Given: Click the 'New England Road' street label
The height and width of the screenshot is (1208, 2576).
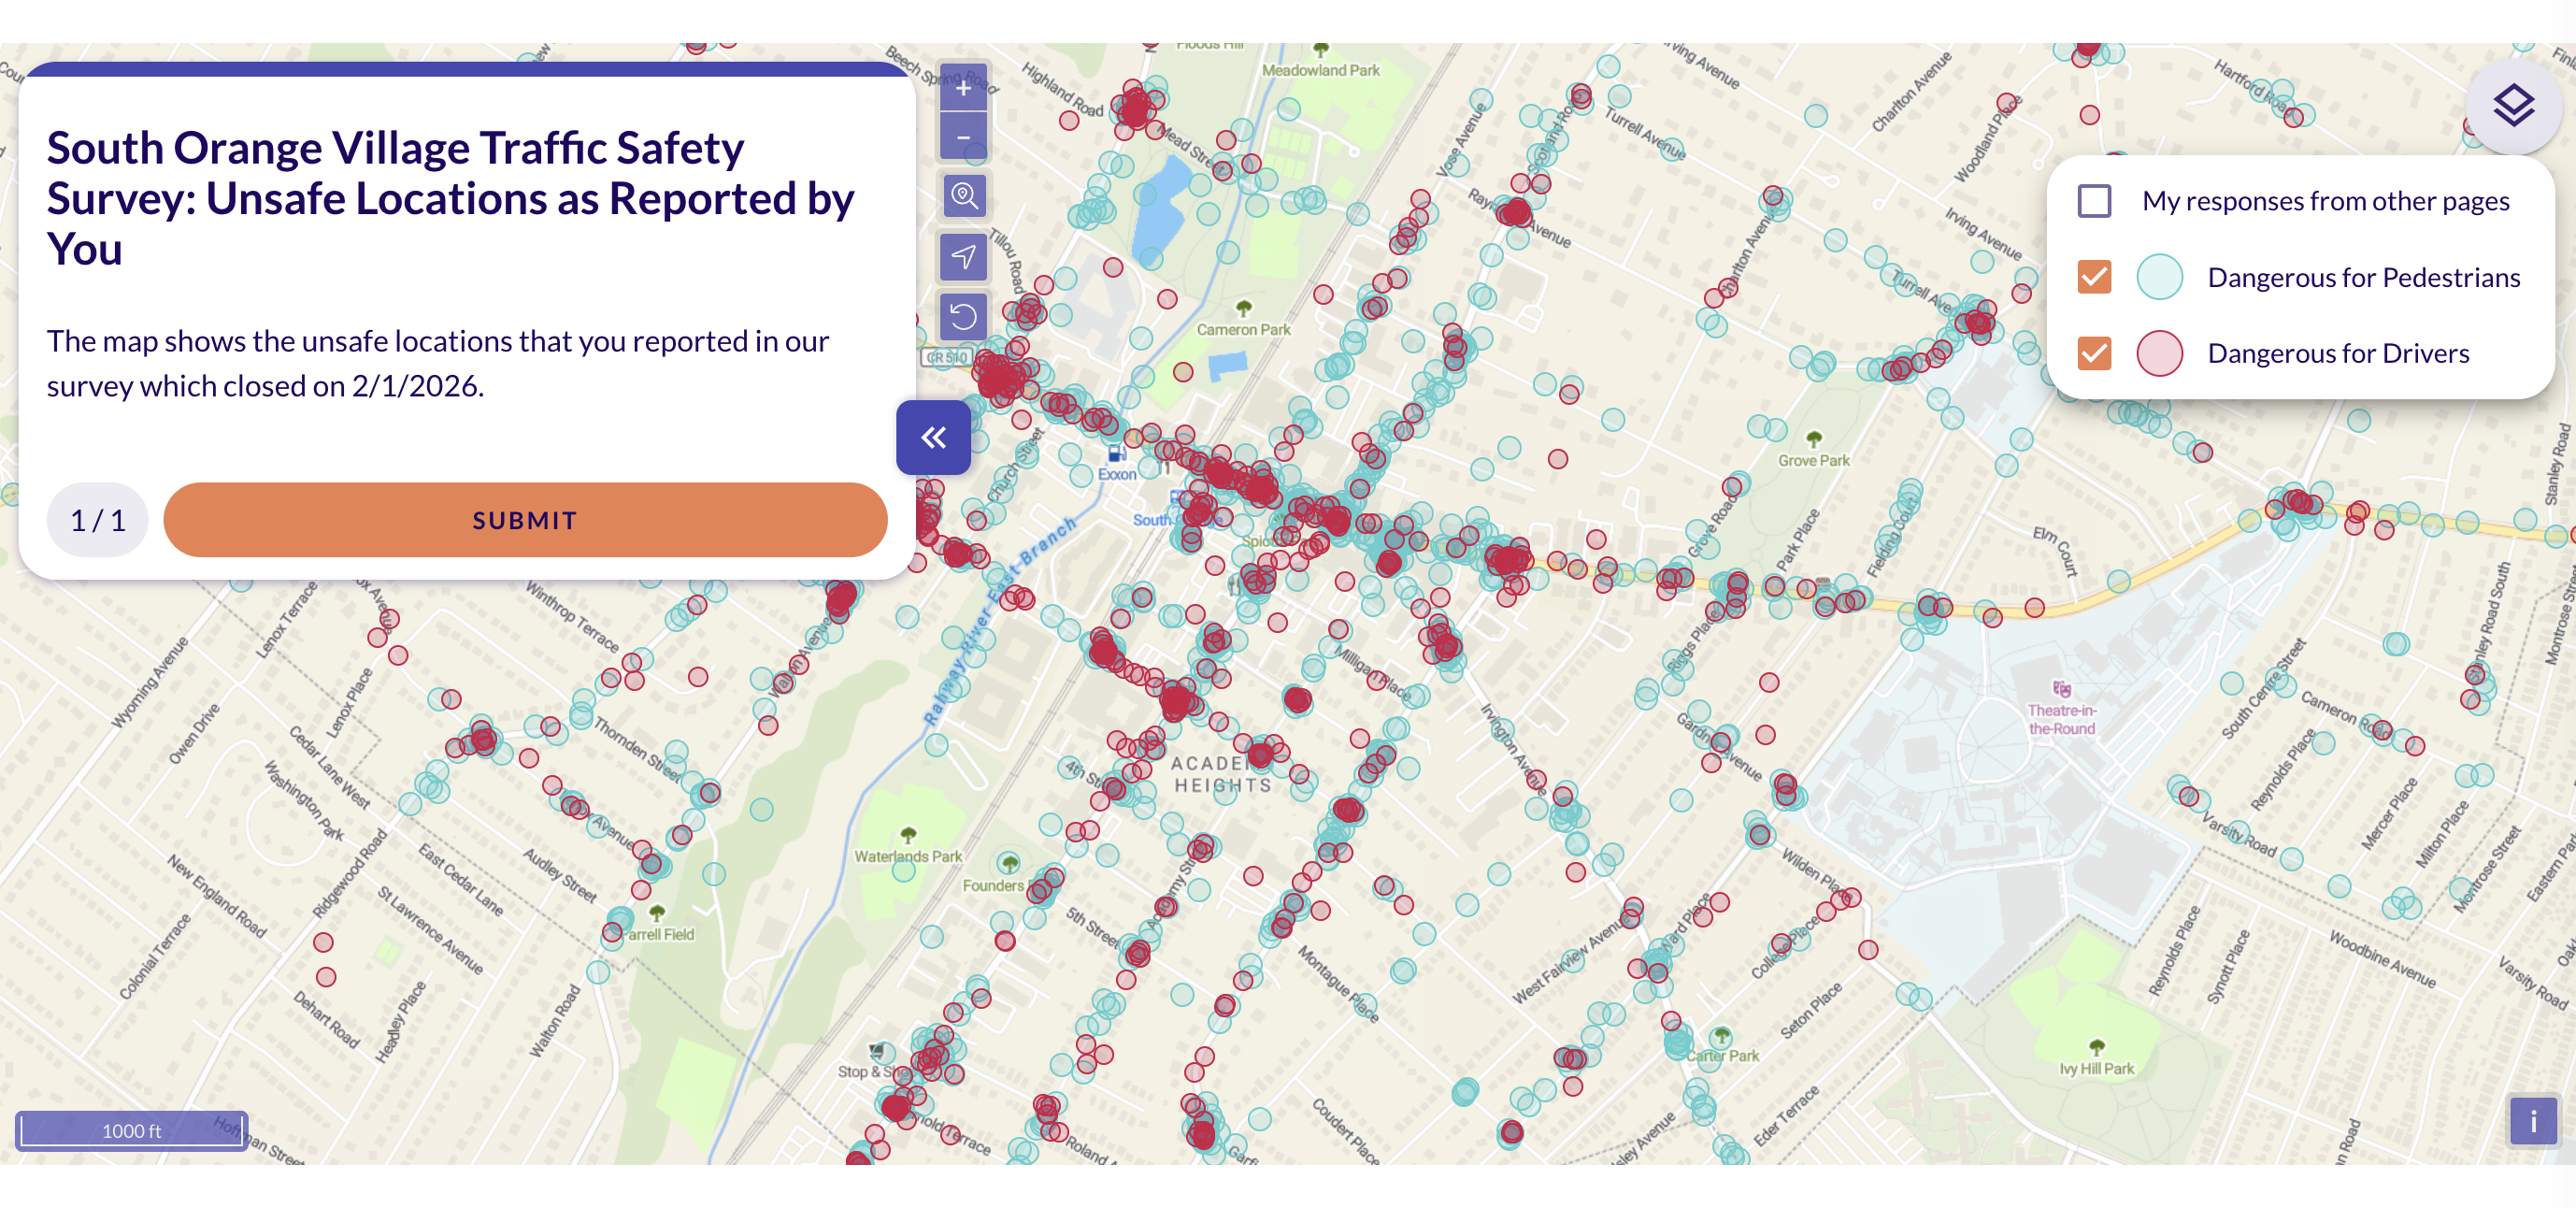Looking at the screenshot, I should pyautogui.click(x=217, y=896).
